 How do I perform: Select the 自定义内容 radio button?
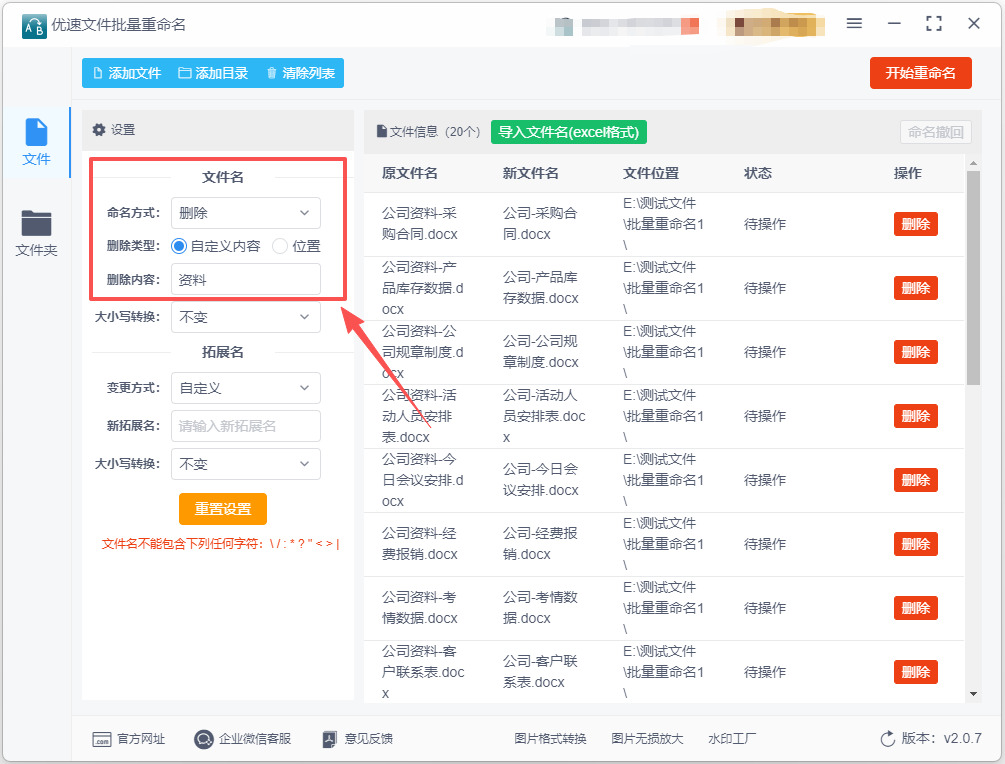(179, 246)
